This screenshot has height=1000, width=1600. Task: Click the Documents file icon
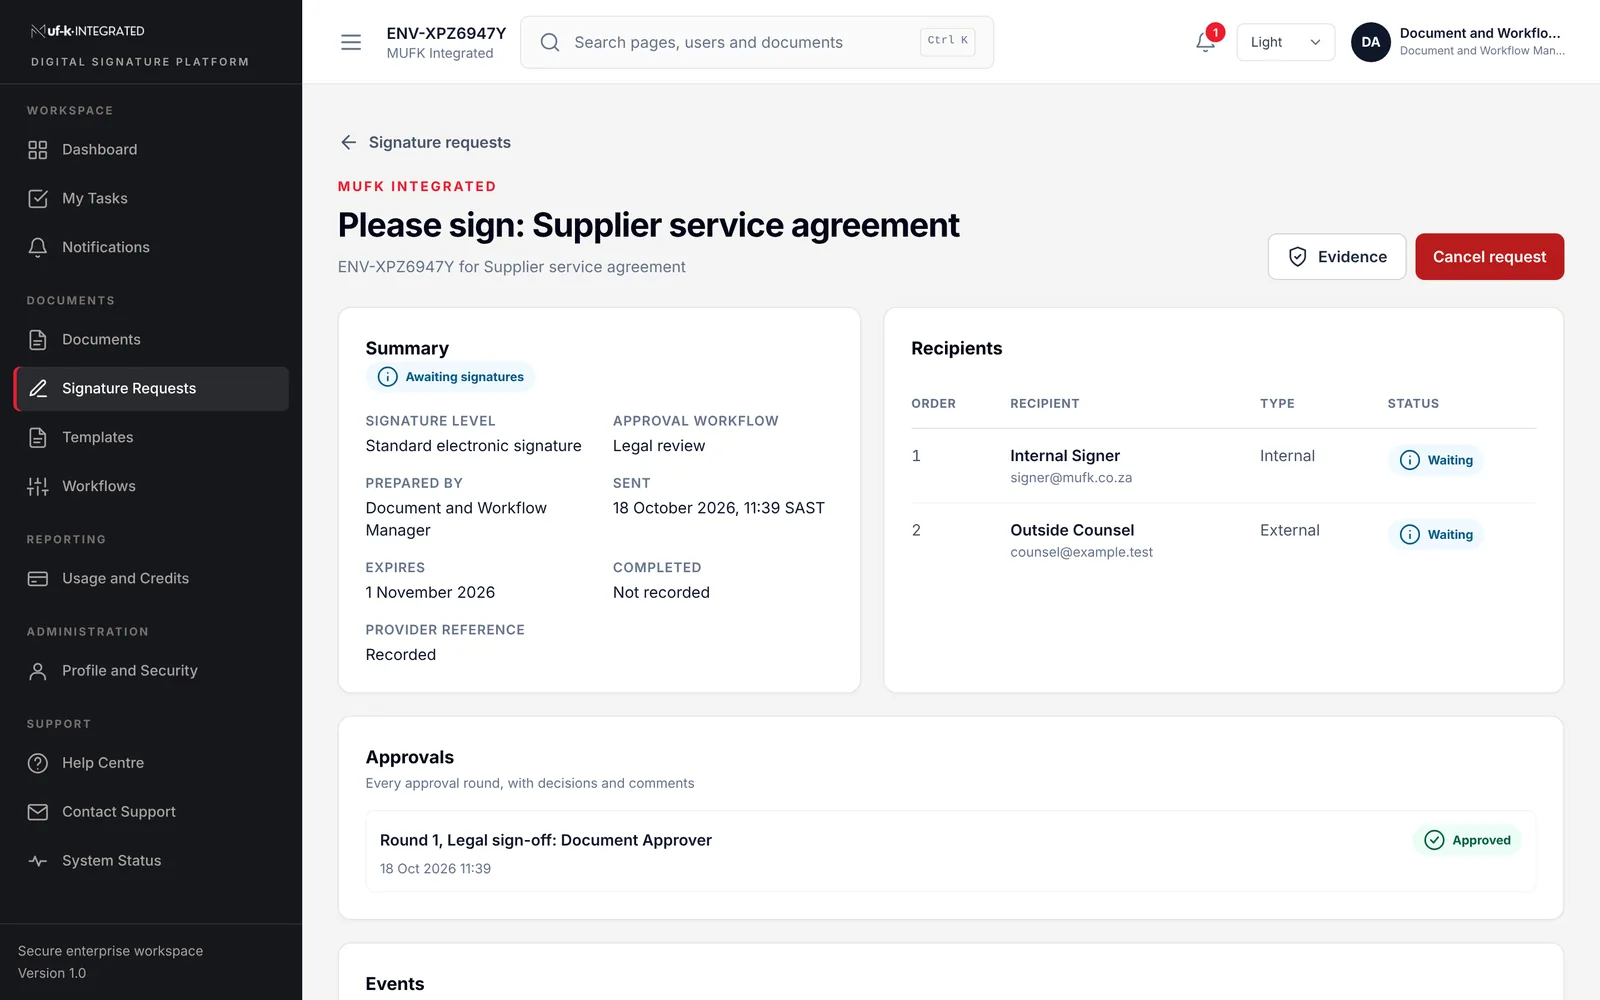click(x=38, y=340)
